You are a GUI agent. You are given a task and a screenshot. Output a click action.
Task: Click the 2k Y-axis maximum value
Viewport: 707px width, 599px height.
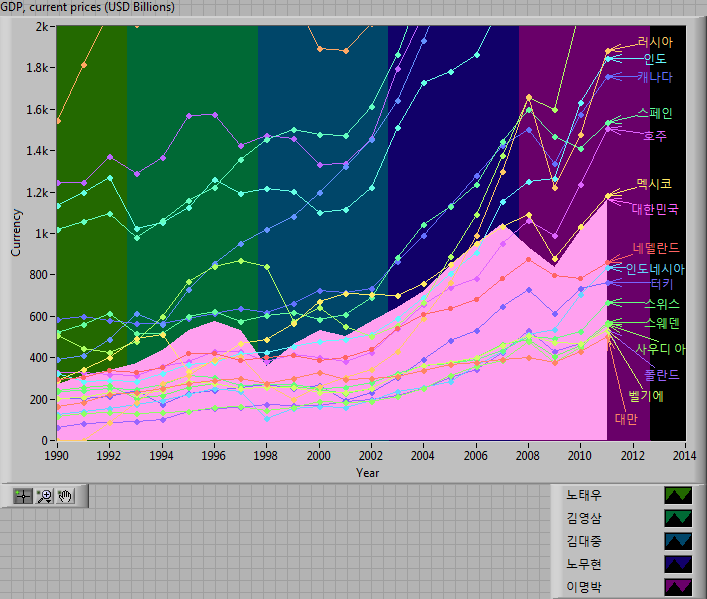point(42,27)
